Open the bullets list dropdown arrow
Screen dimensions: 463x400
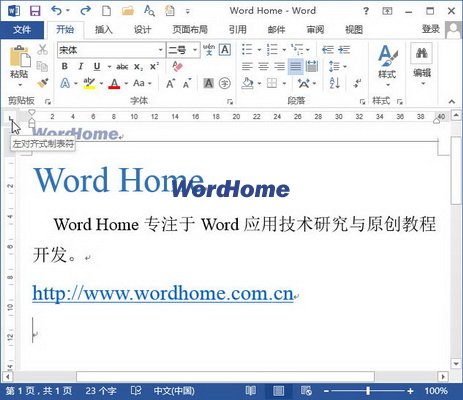pos(259,50)
